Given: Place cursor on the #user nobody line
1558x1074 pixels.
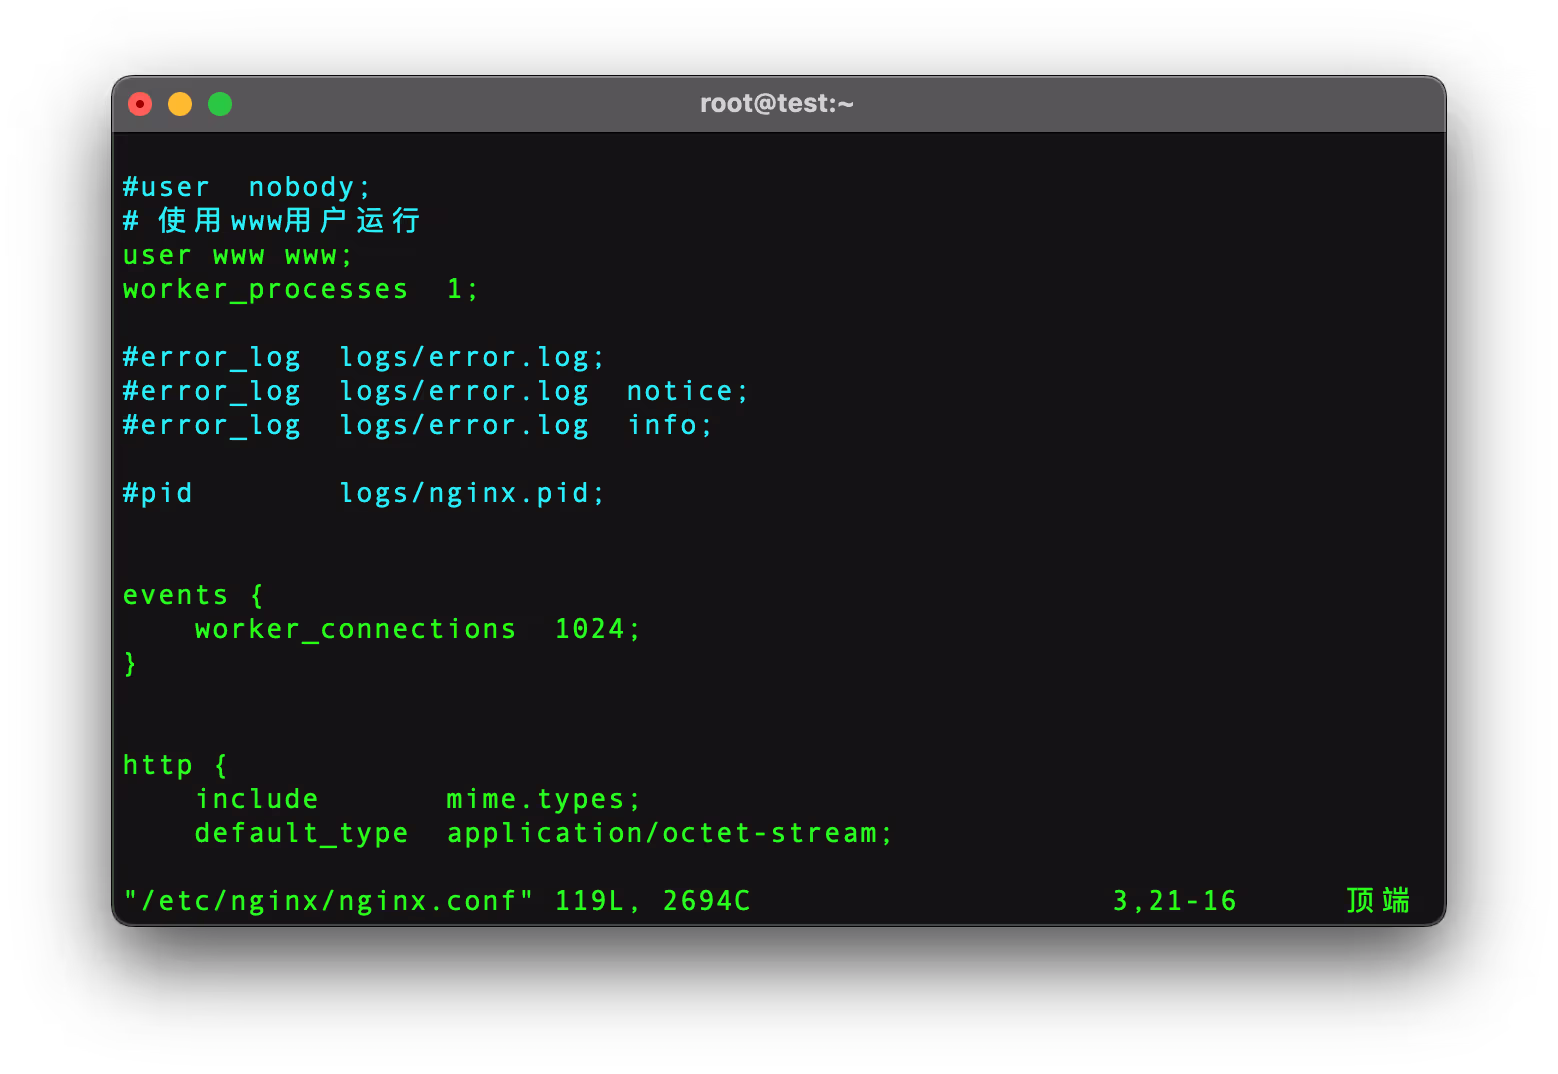Looking at the screenshot, I should 246,188.
